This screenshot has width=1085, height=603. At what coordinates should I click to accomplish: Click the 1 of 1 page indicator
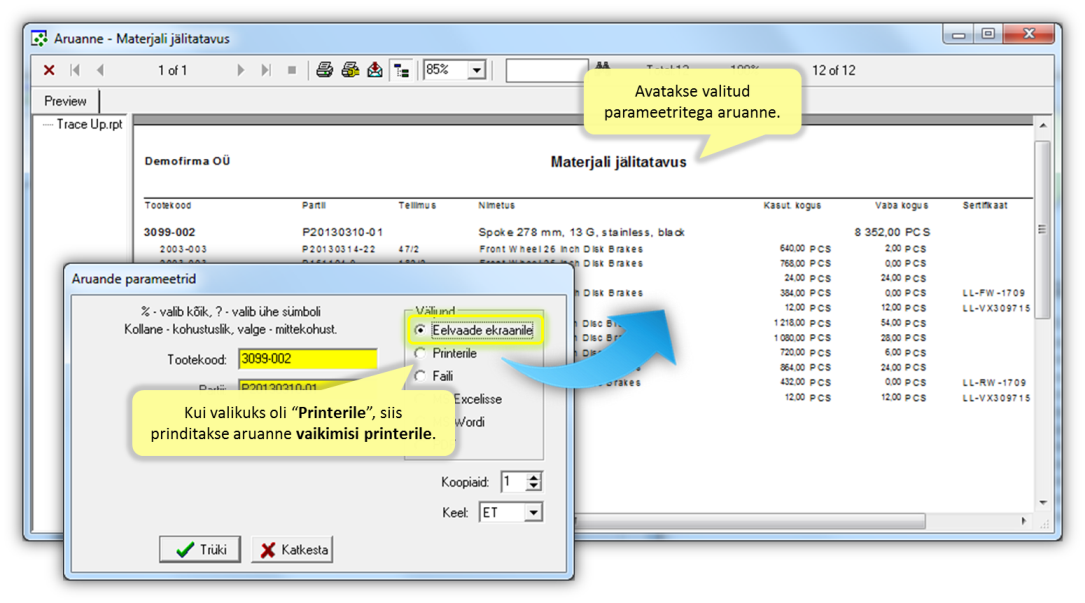172,70
